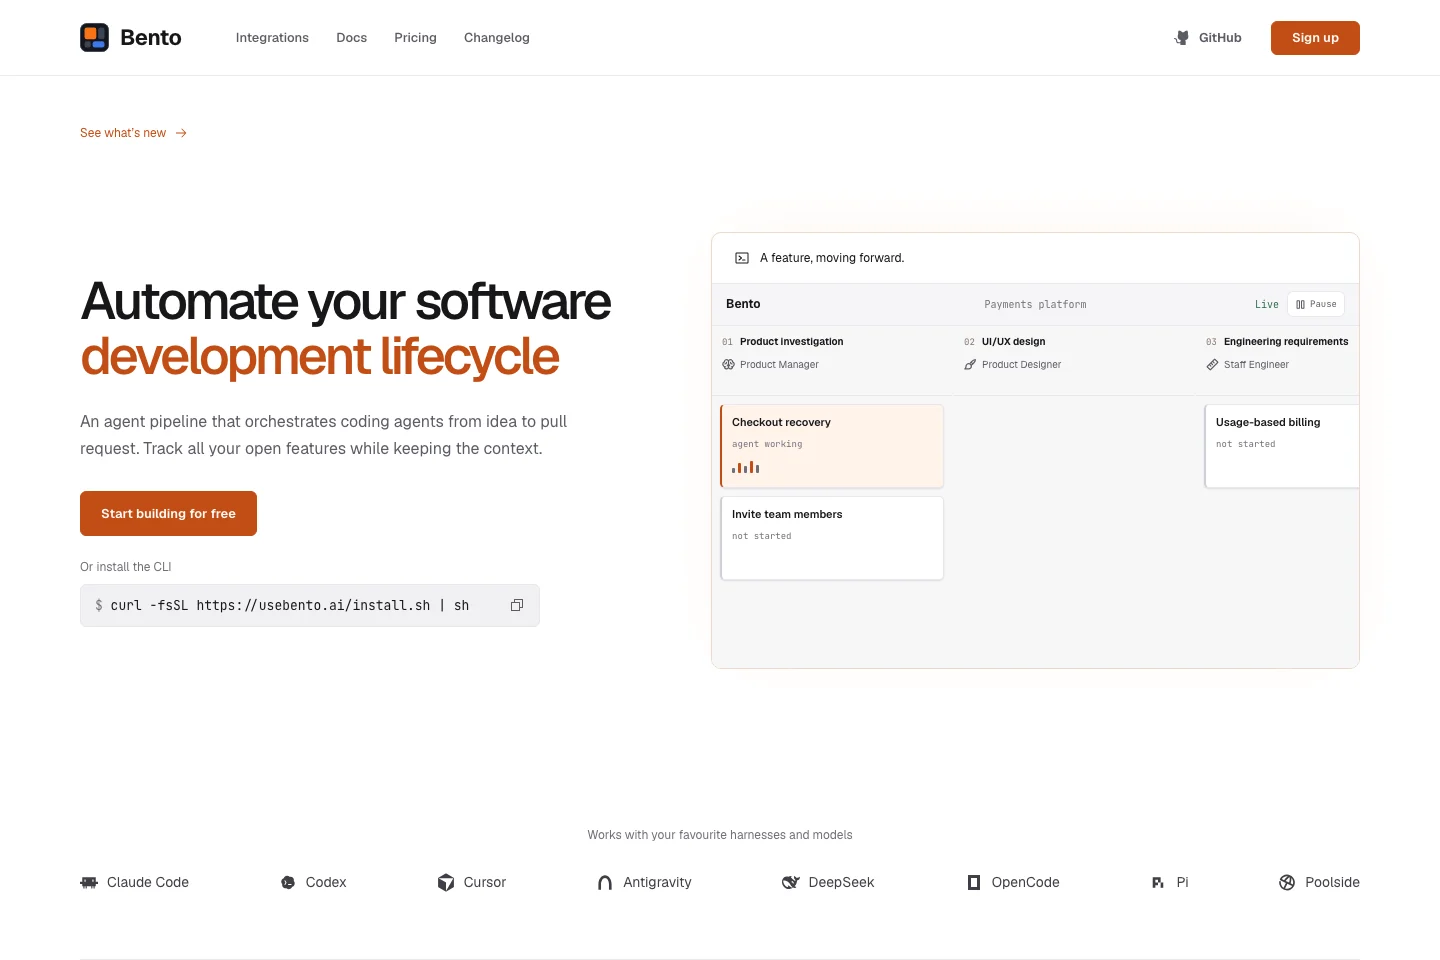Click the curl install command field
This screenshot has width=1440, height=960.
[x=310, y=606]
